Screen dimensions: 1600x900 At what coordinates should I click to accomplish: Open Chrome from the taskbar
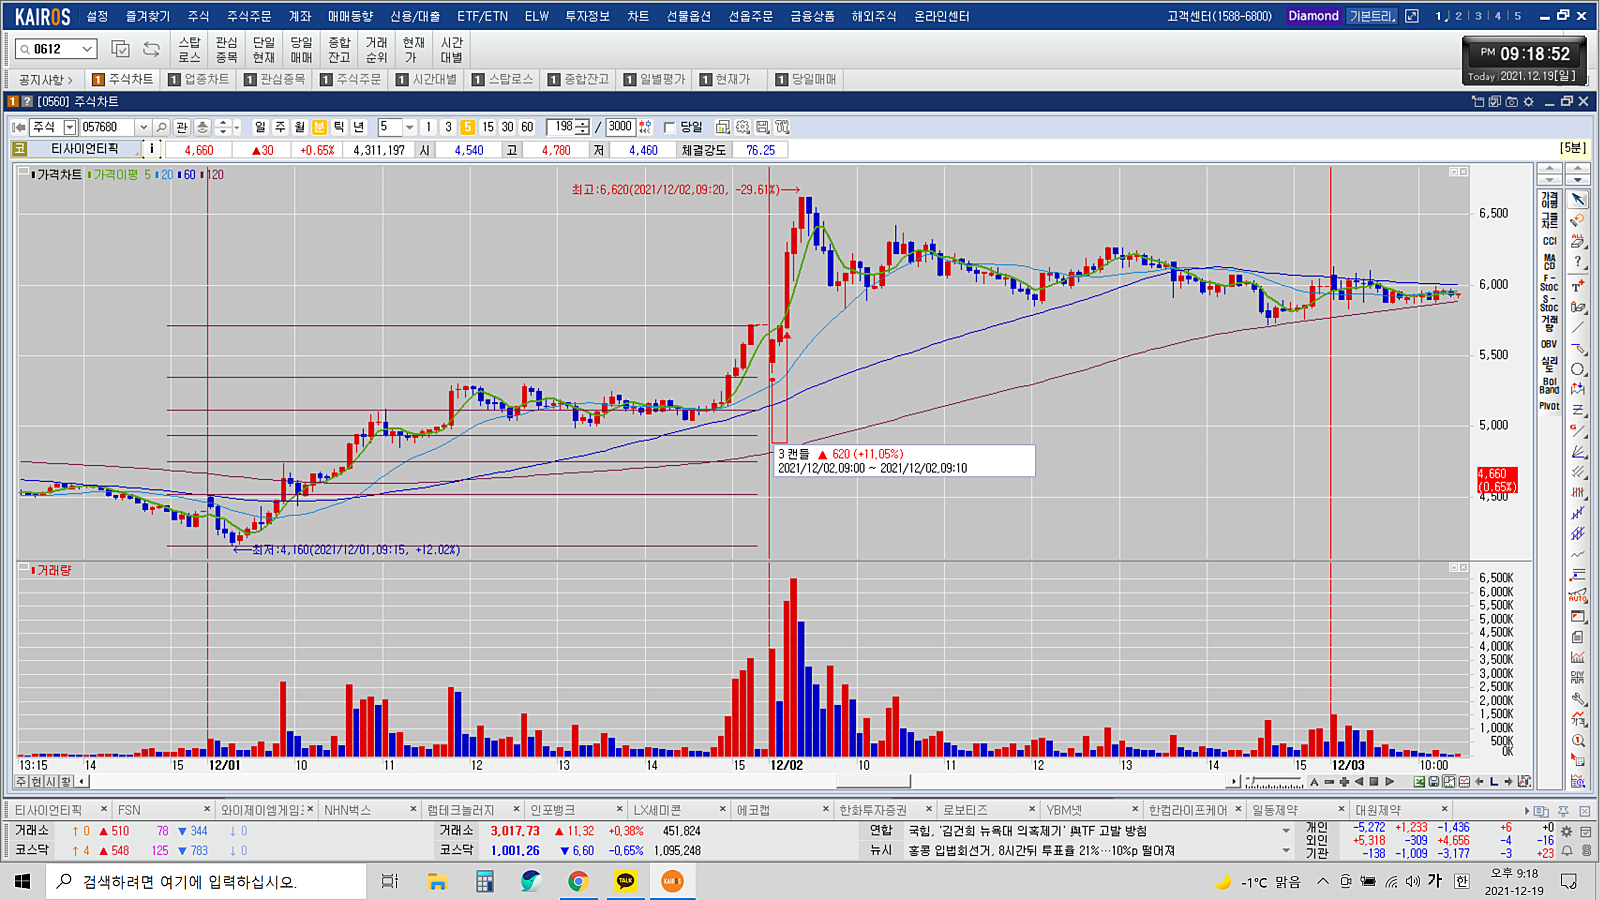click(578, 881)
